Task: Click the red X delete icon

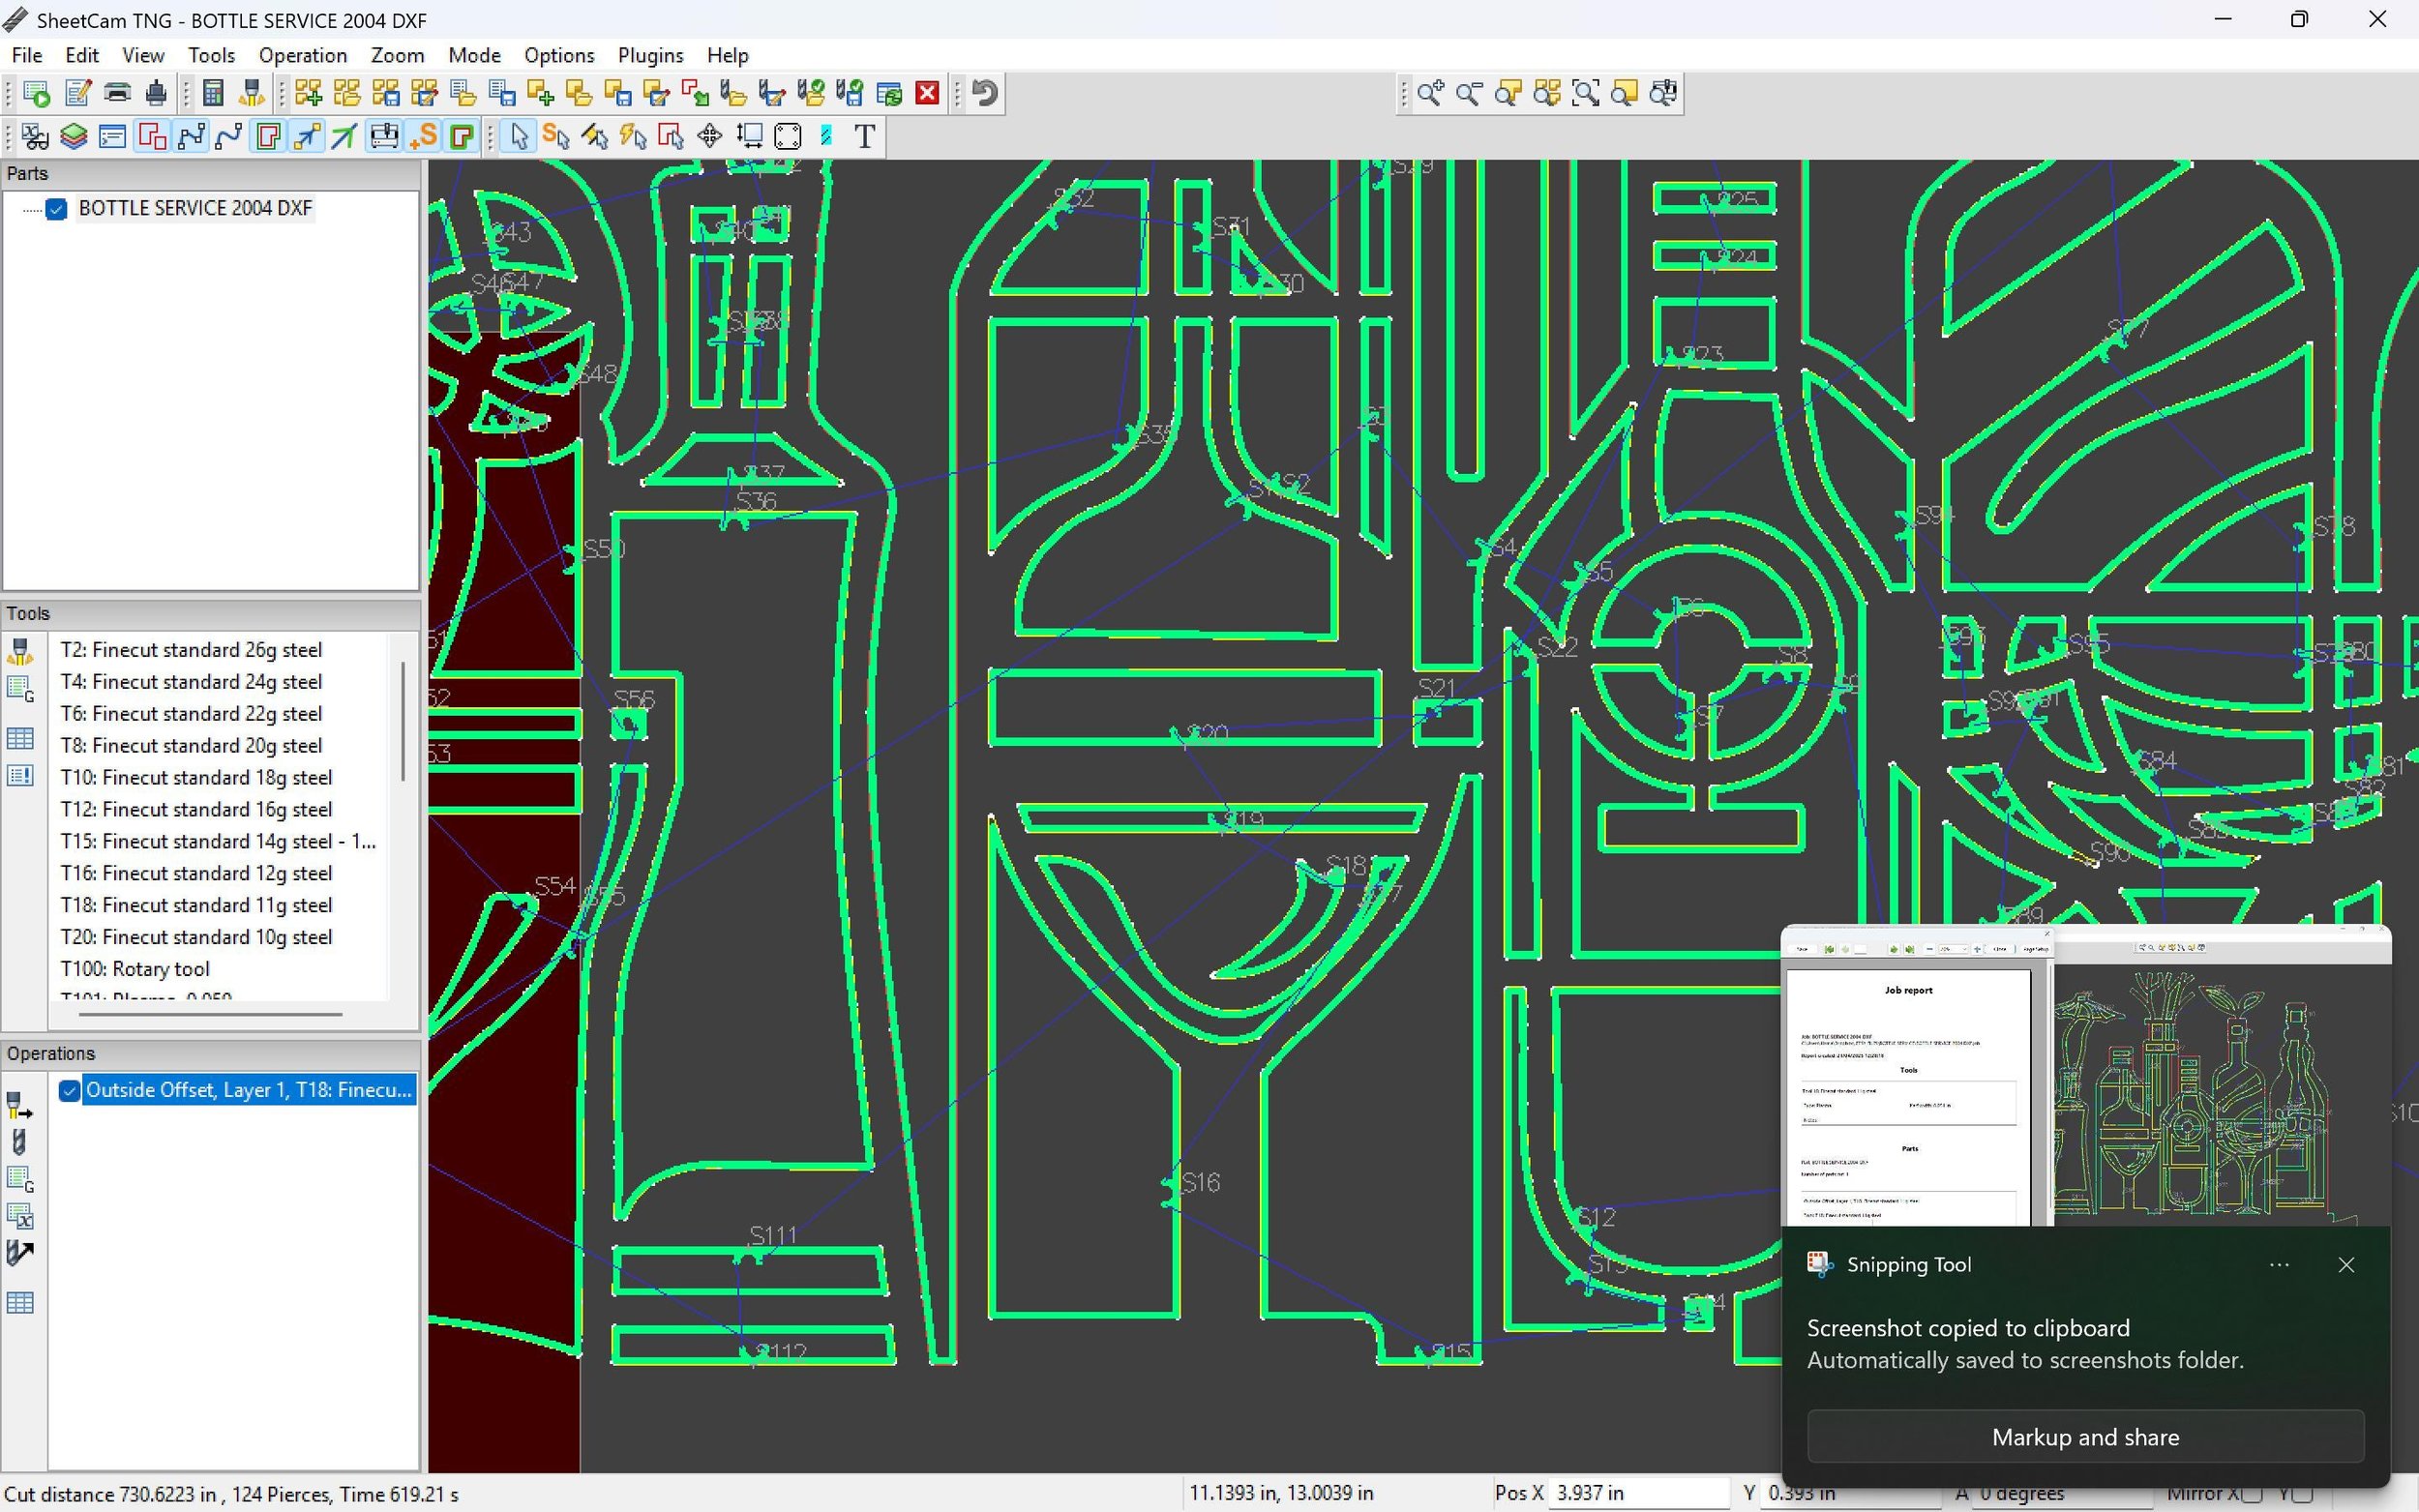Action: click(927, 93)
